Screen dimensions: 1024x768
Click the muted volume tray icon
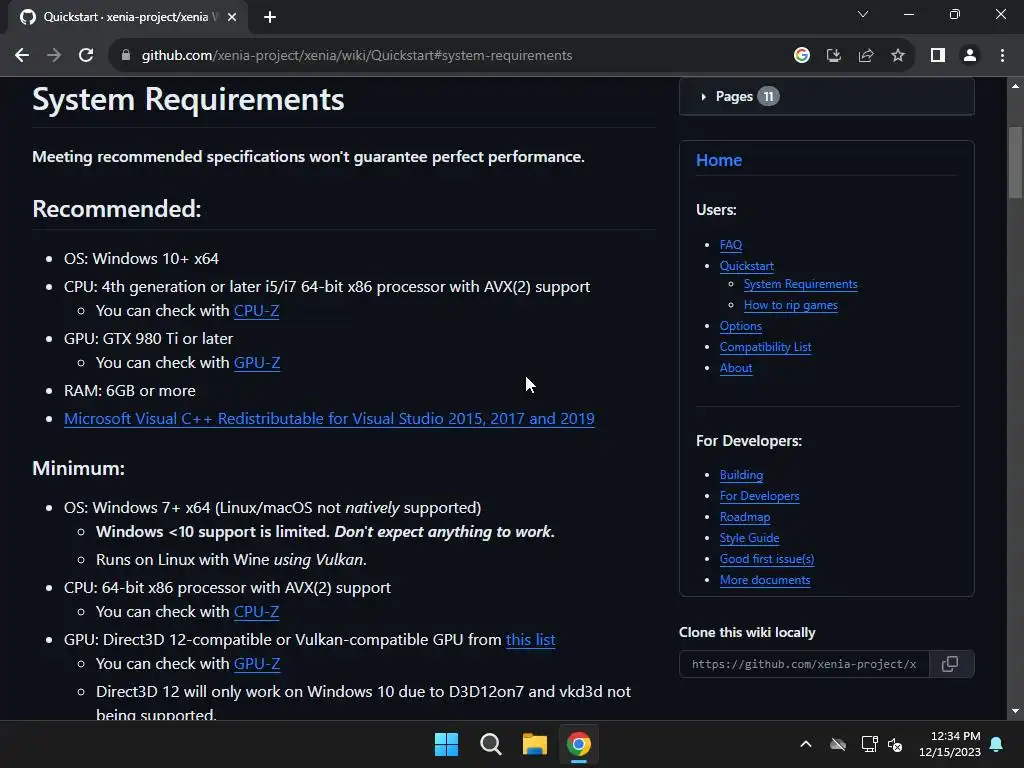(895, 744)
